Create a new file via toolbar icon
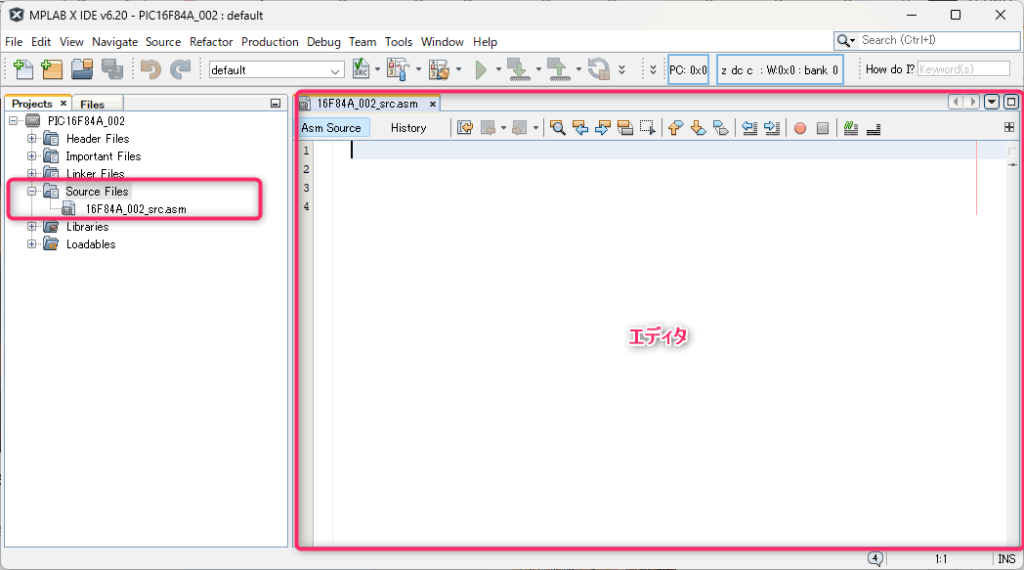 pos(23,69)
